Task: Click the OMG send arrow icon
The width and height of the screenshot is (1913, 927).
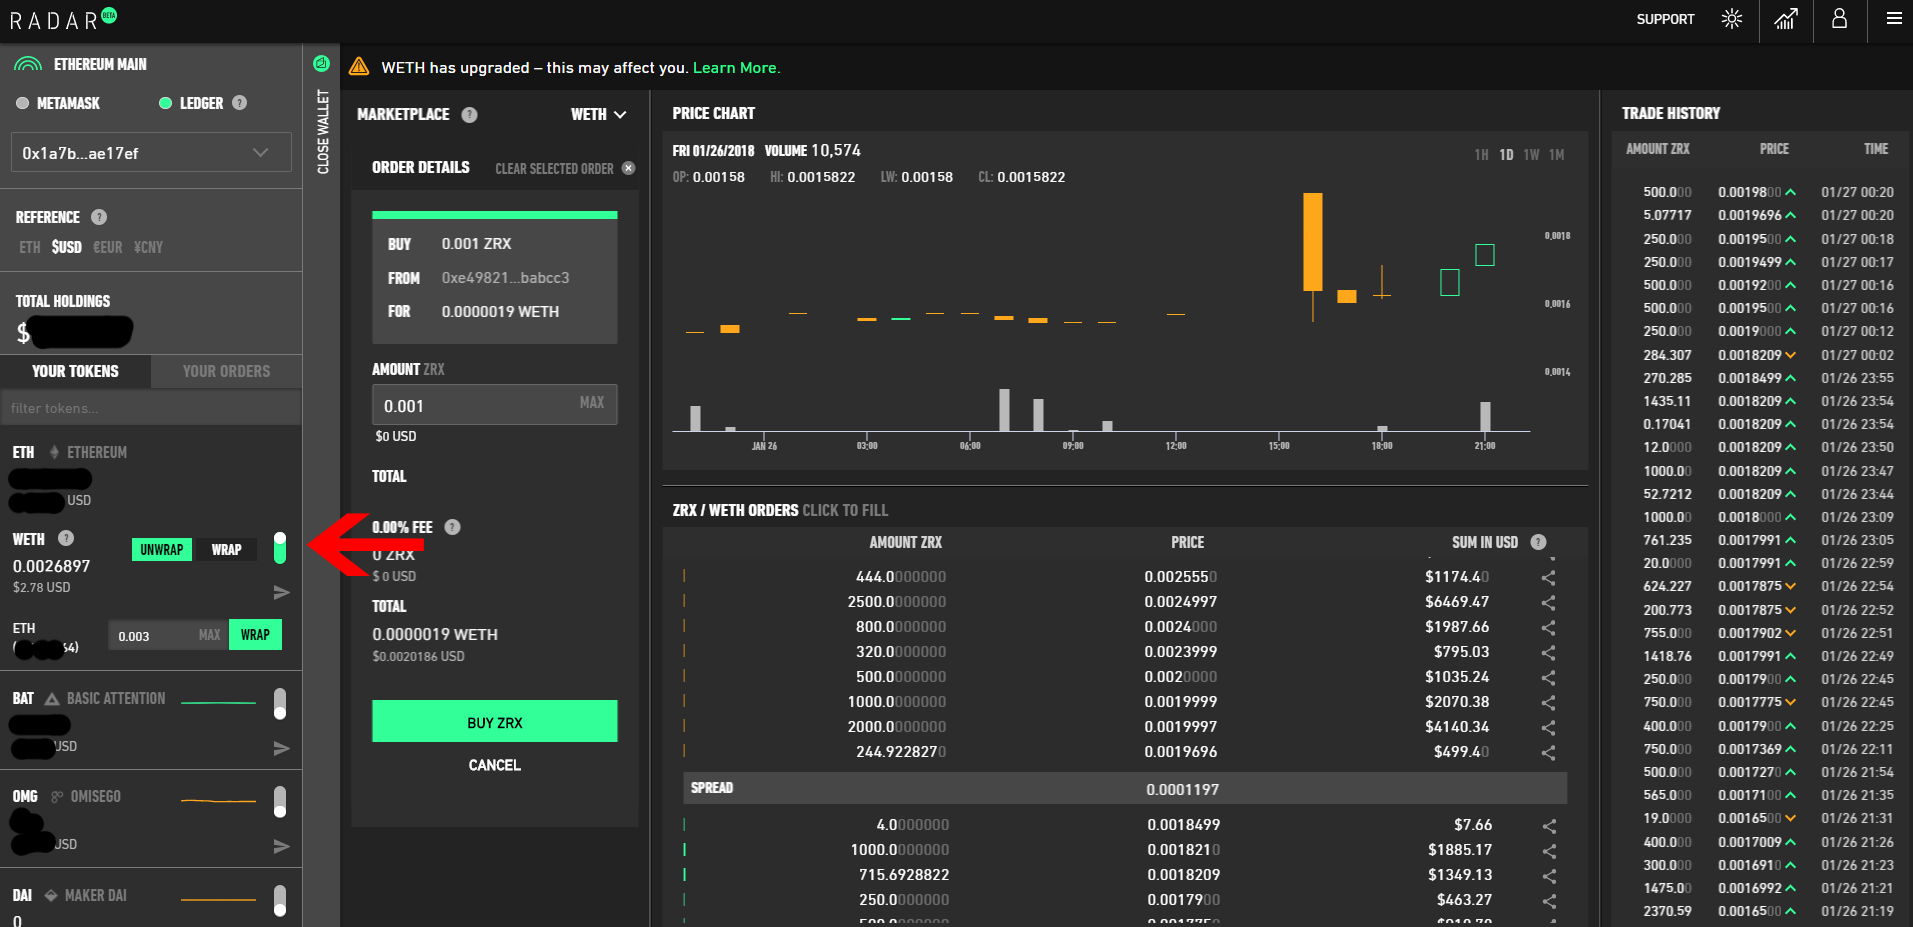Action: (282, 846)
